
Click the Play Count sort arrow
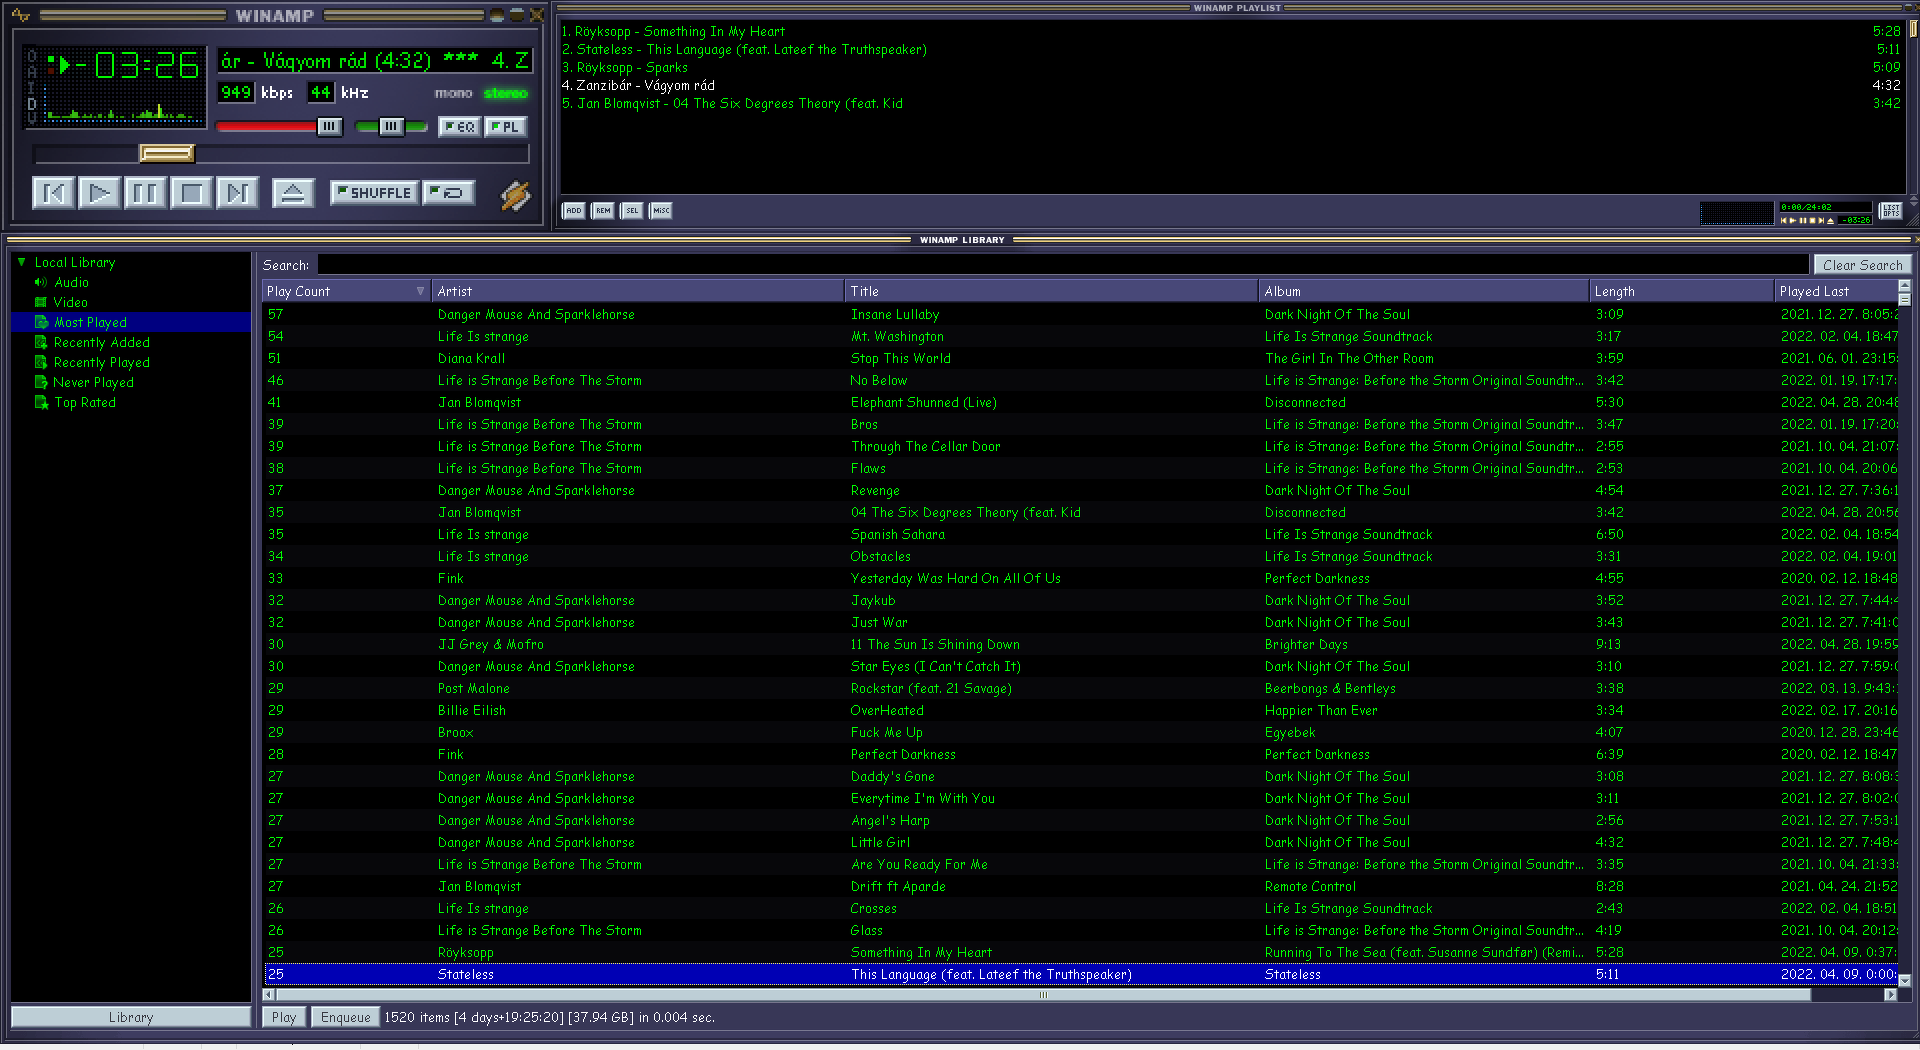tap(420, 292)
